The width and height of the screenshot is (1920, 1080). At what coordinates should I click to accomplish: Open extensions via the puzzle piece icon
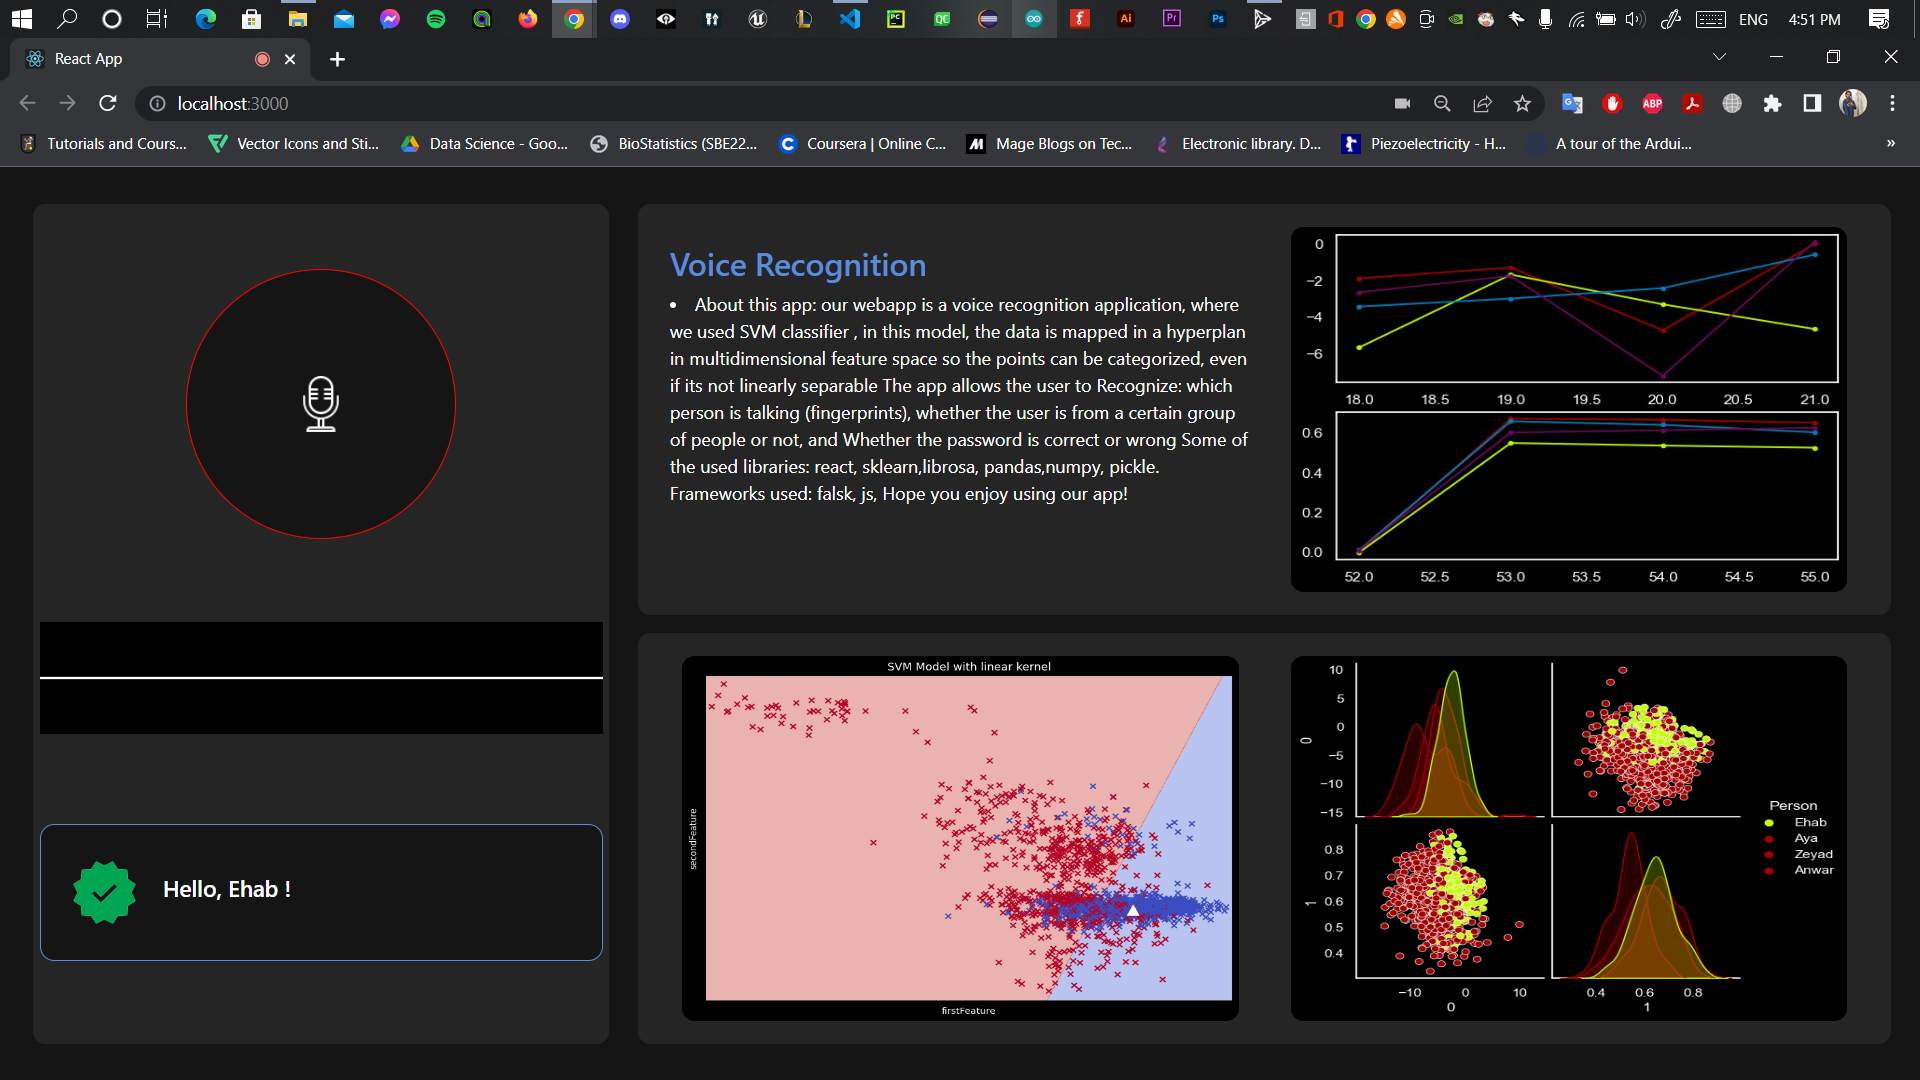click(1773, 104)
